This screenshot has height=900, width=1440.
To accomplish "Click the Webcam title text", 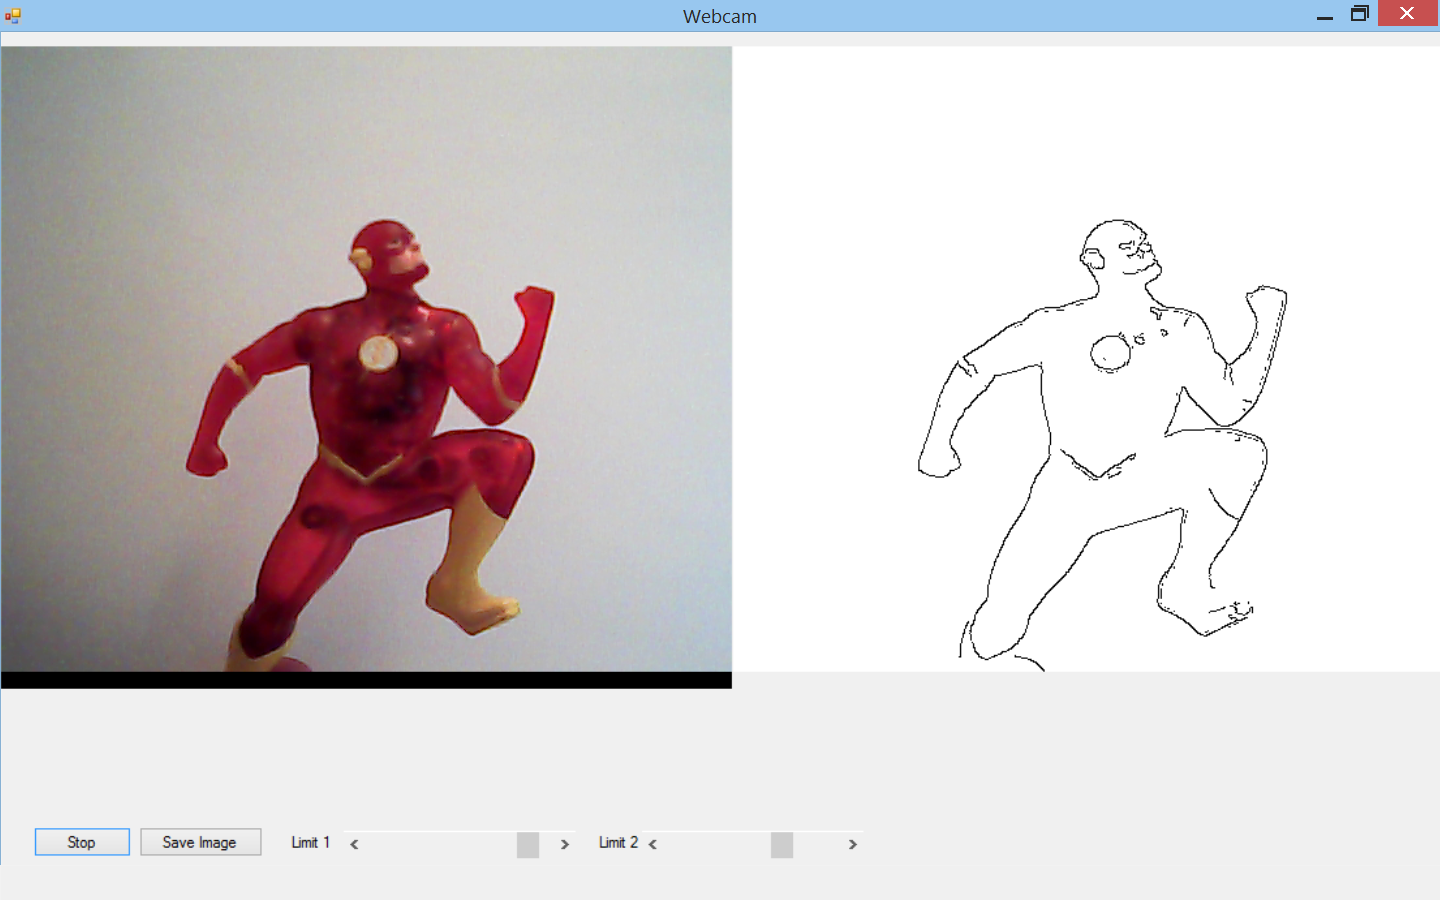I will pos(720,16).
